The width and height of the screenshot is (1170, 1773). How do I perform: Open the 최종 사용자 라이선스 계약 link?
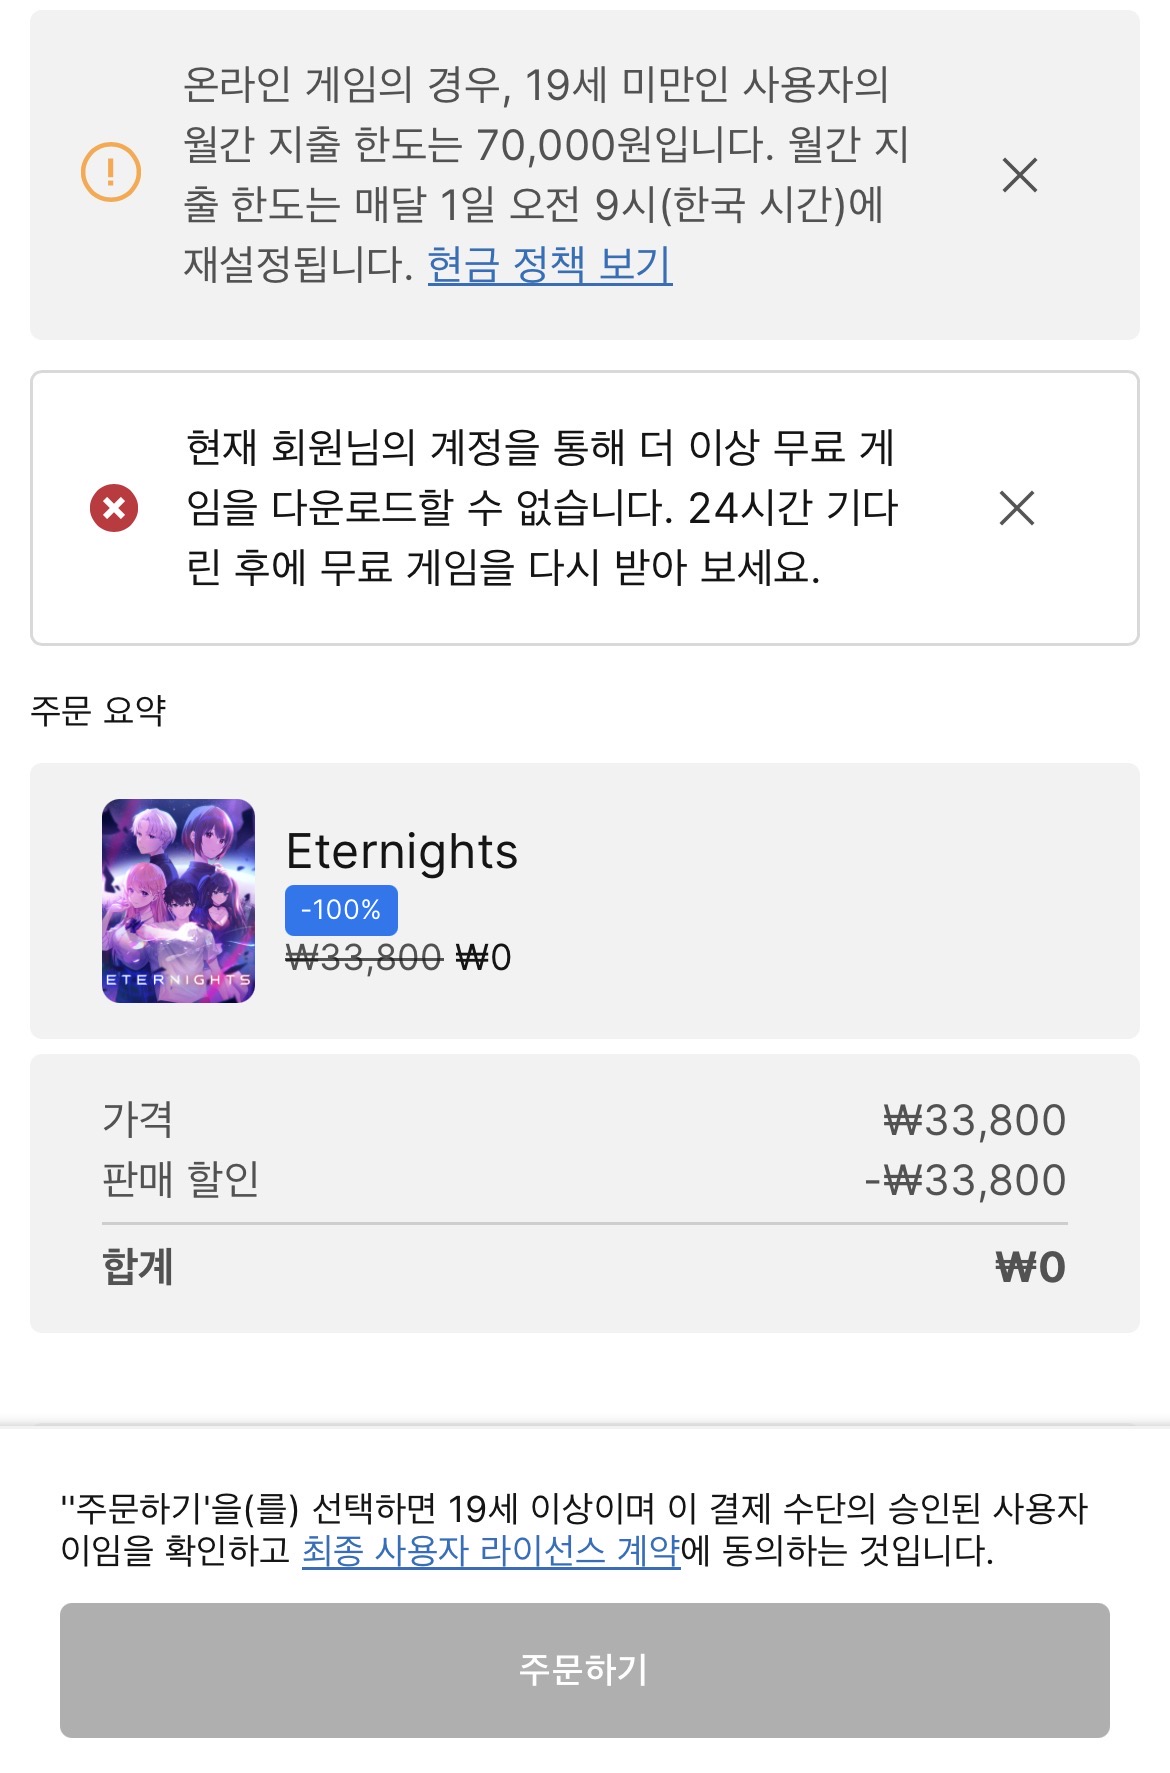point(490,1551)
